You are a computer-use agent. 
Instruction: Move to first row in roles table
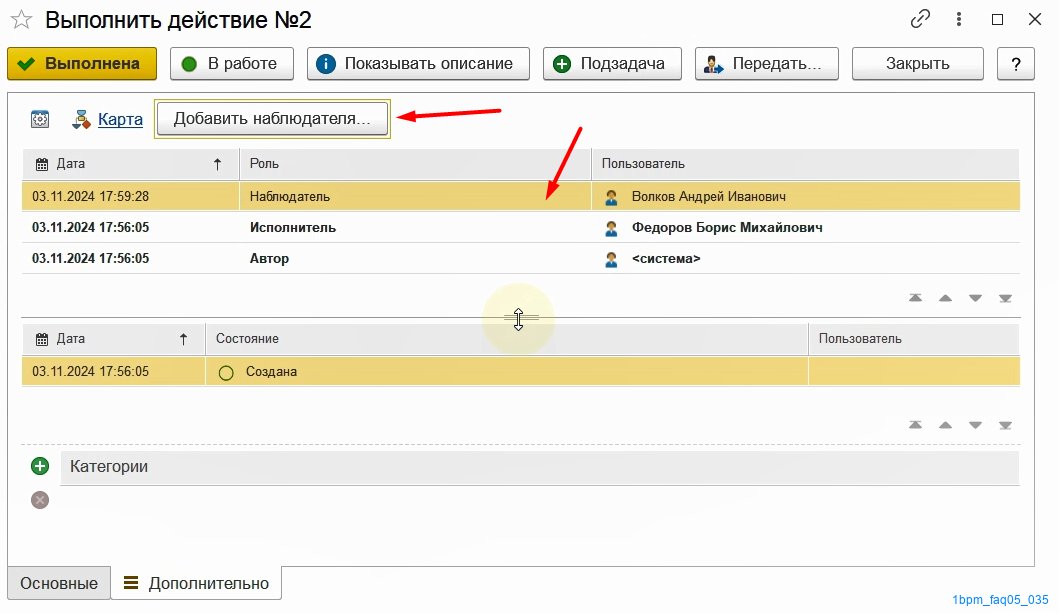[914, 298]
